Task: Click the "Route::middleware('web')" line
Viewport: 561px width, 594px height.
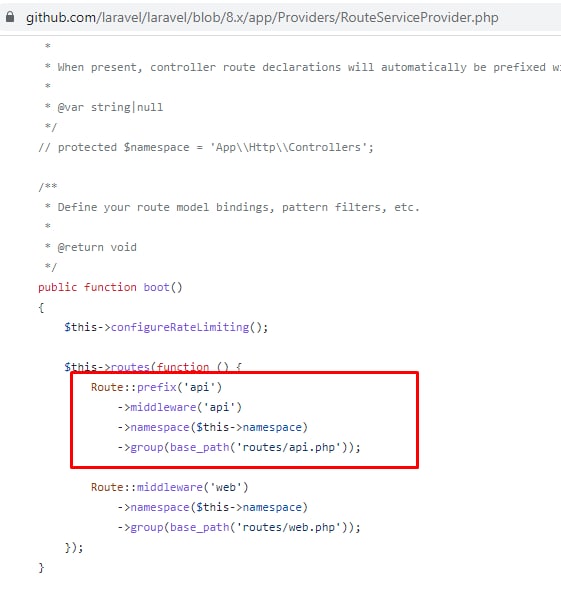Action: (x=169, y=487)
